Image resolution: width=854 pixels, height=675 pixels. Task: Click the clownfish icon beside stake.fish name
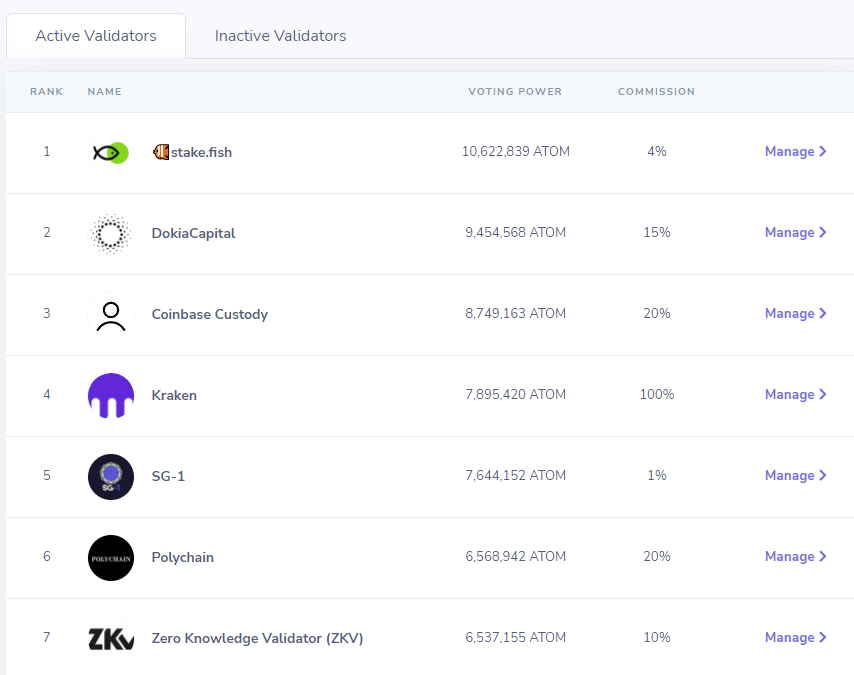[160, 152]
